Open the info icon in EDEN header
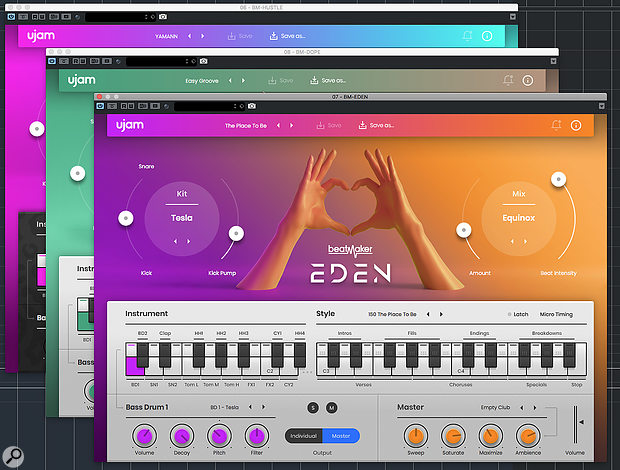This screenshot has width=620, height=470. [x=576, y=125]
